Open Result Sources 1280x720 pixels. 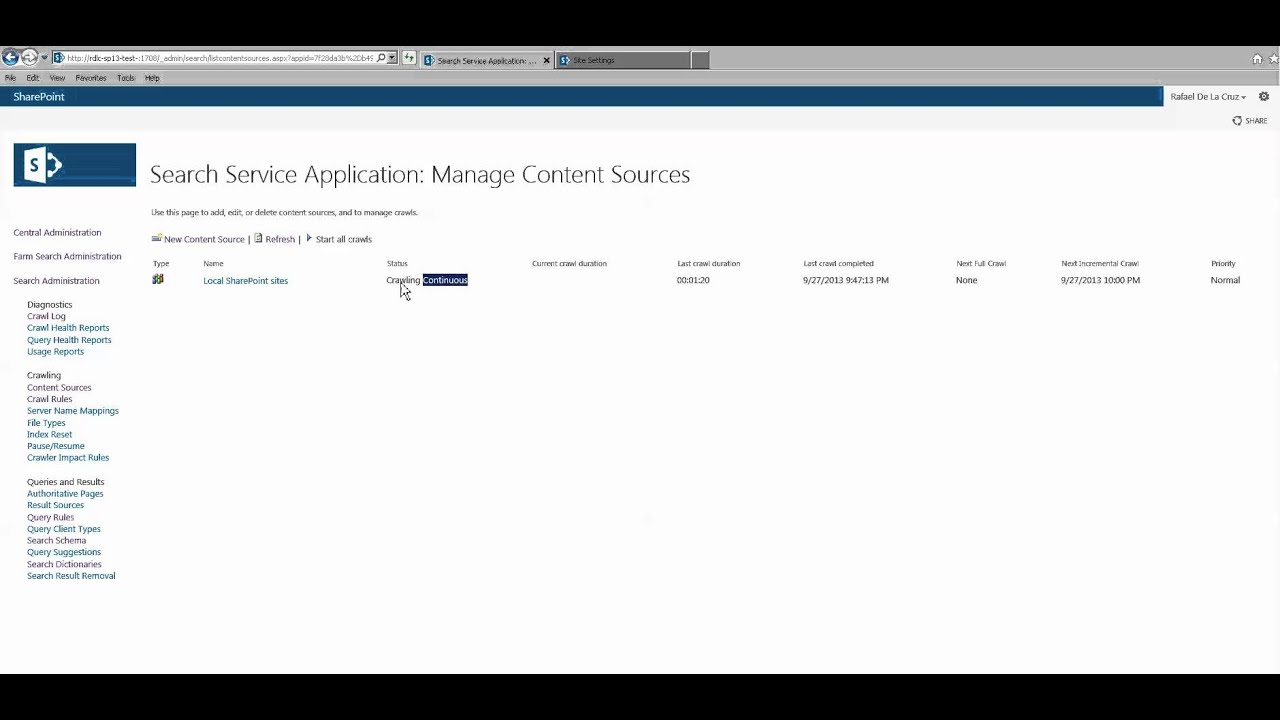point(55,506)
